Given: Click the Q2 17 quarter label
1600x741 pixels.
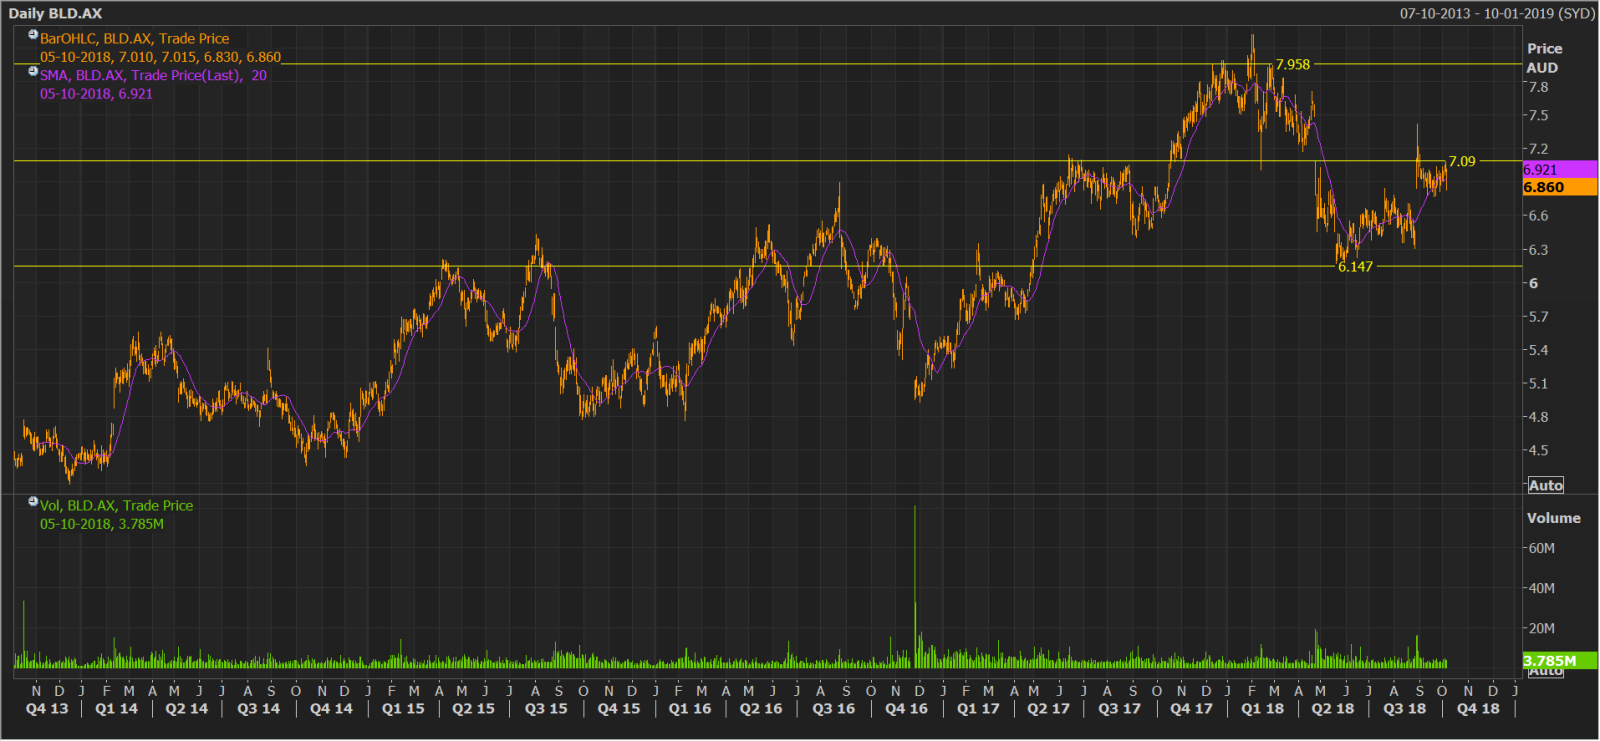Looking at the screenshot, I should coord(1048,708).
